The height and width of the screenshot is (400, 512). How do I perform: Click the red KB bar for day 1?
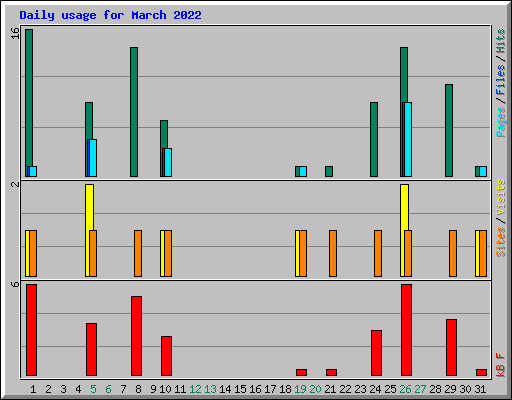(31, 330)
